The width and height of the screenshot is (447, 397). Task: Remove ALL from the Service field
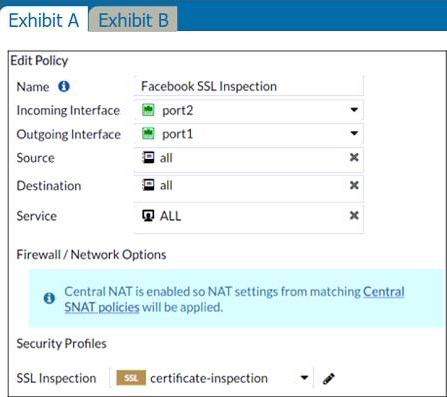point(354,216)
